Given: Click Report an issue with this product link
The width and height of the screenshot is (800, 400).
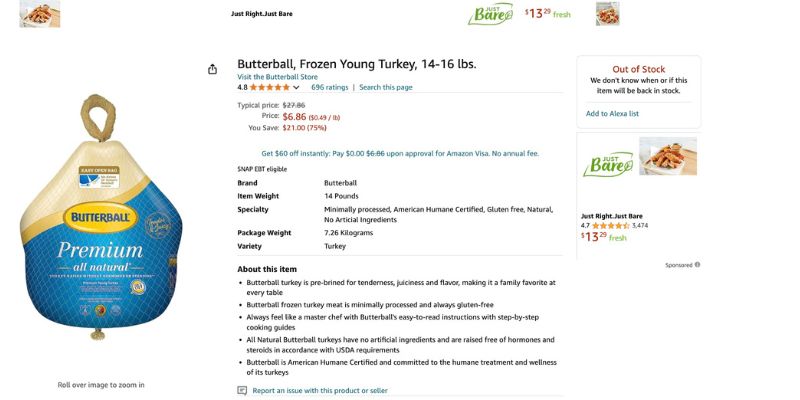Looking at the screenshot, I should (x=320, y=390).
